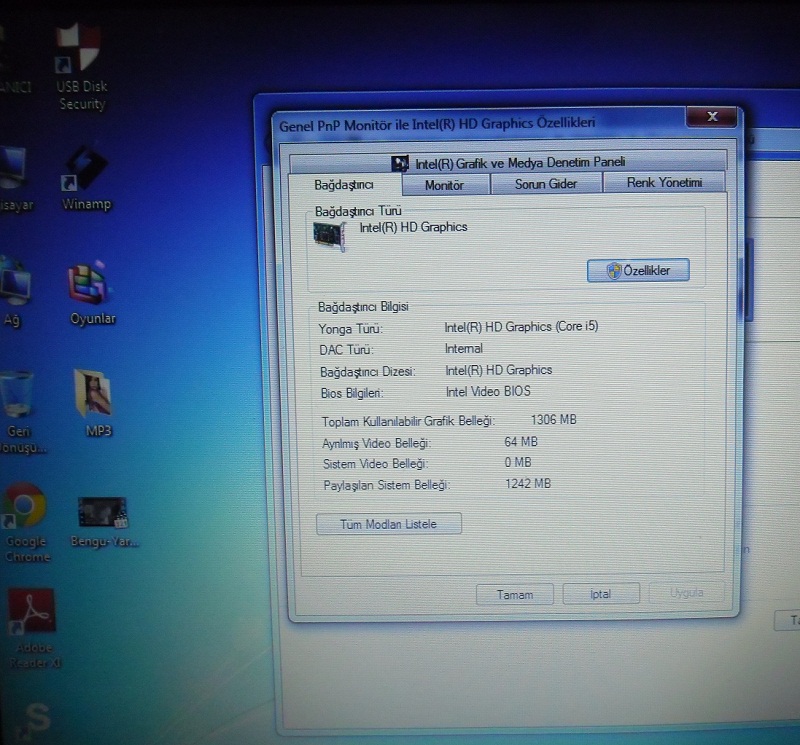Click the 'Paylaşılan Sistem Belleği:' label

(387, 485)
